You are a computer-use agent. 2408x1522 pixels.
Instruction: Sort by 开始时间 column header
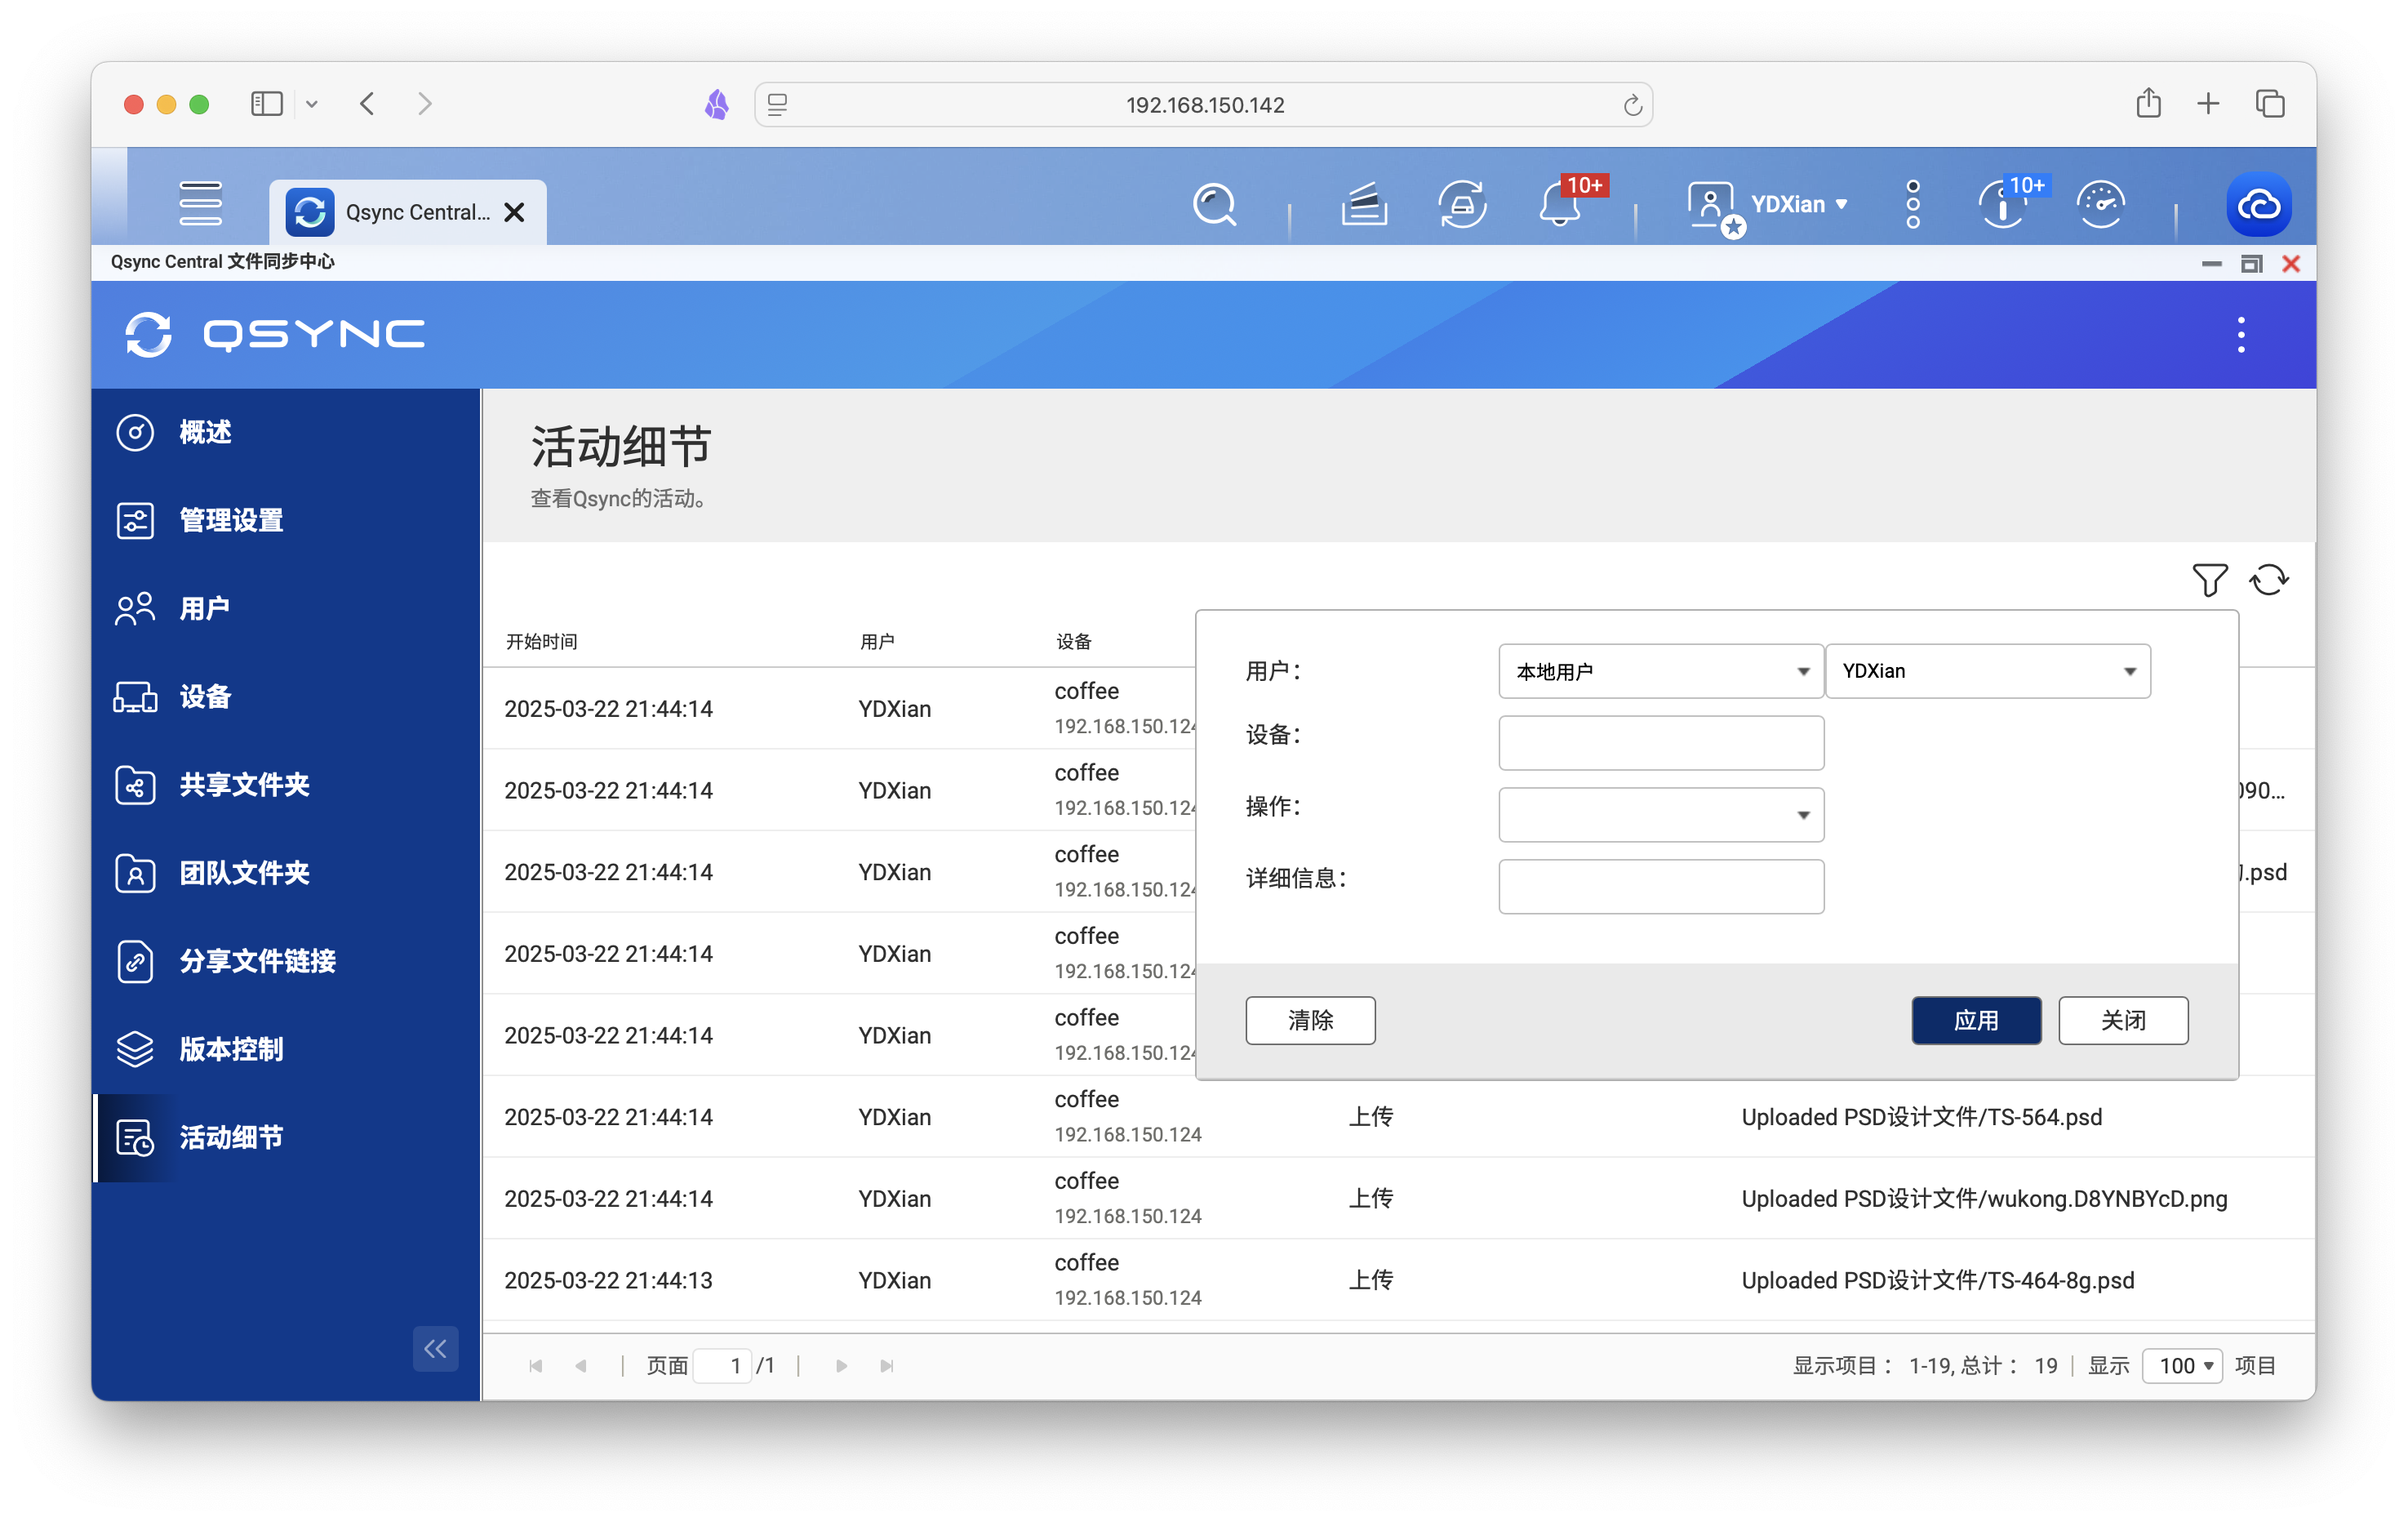541,642
